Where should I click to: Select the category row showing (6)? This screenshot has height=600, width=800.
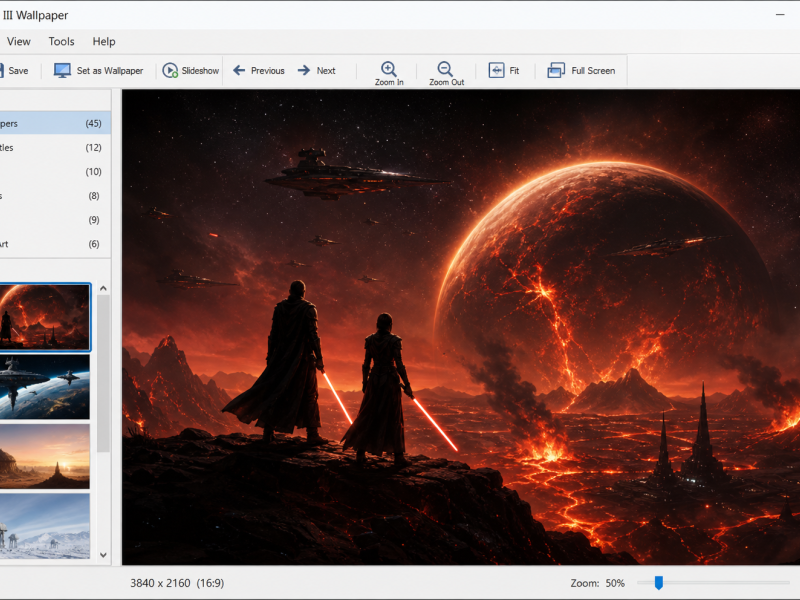pos(55,244)
